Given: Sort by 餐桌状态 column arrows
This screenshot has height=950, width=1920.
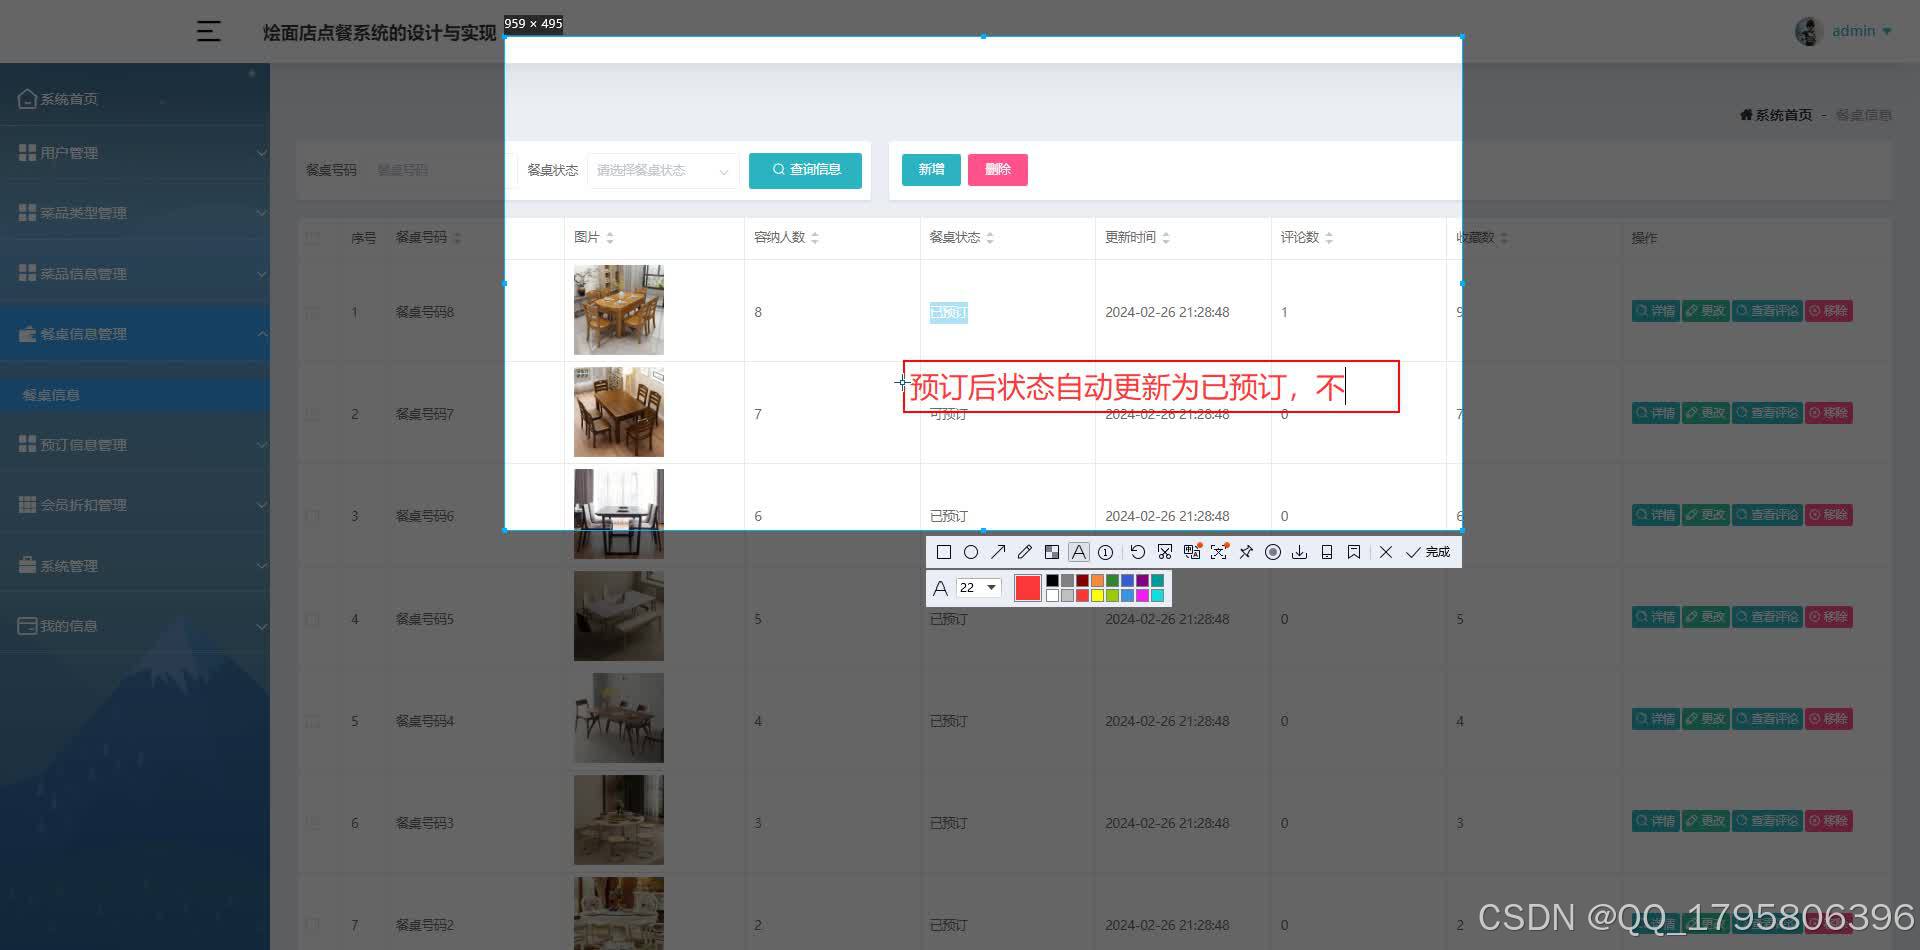Looking at the screenshot, I should 990,238.
